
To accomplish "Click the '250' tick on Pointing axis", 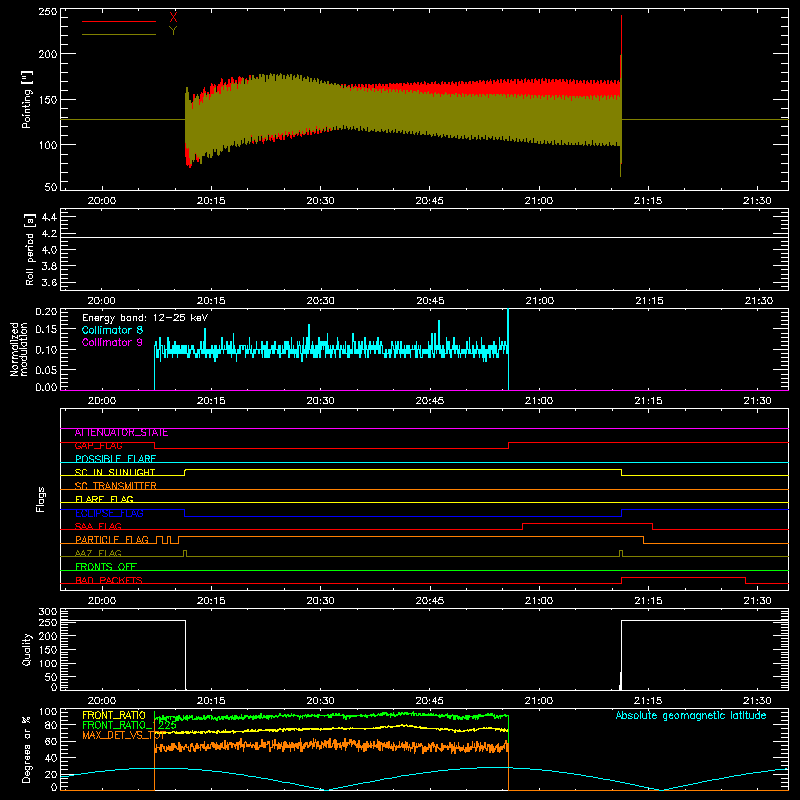I will click(48, 12).
